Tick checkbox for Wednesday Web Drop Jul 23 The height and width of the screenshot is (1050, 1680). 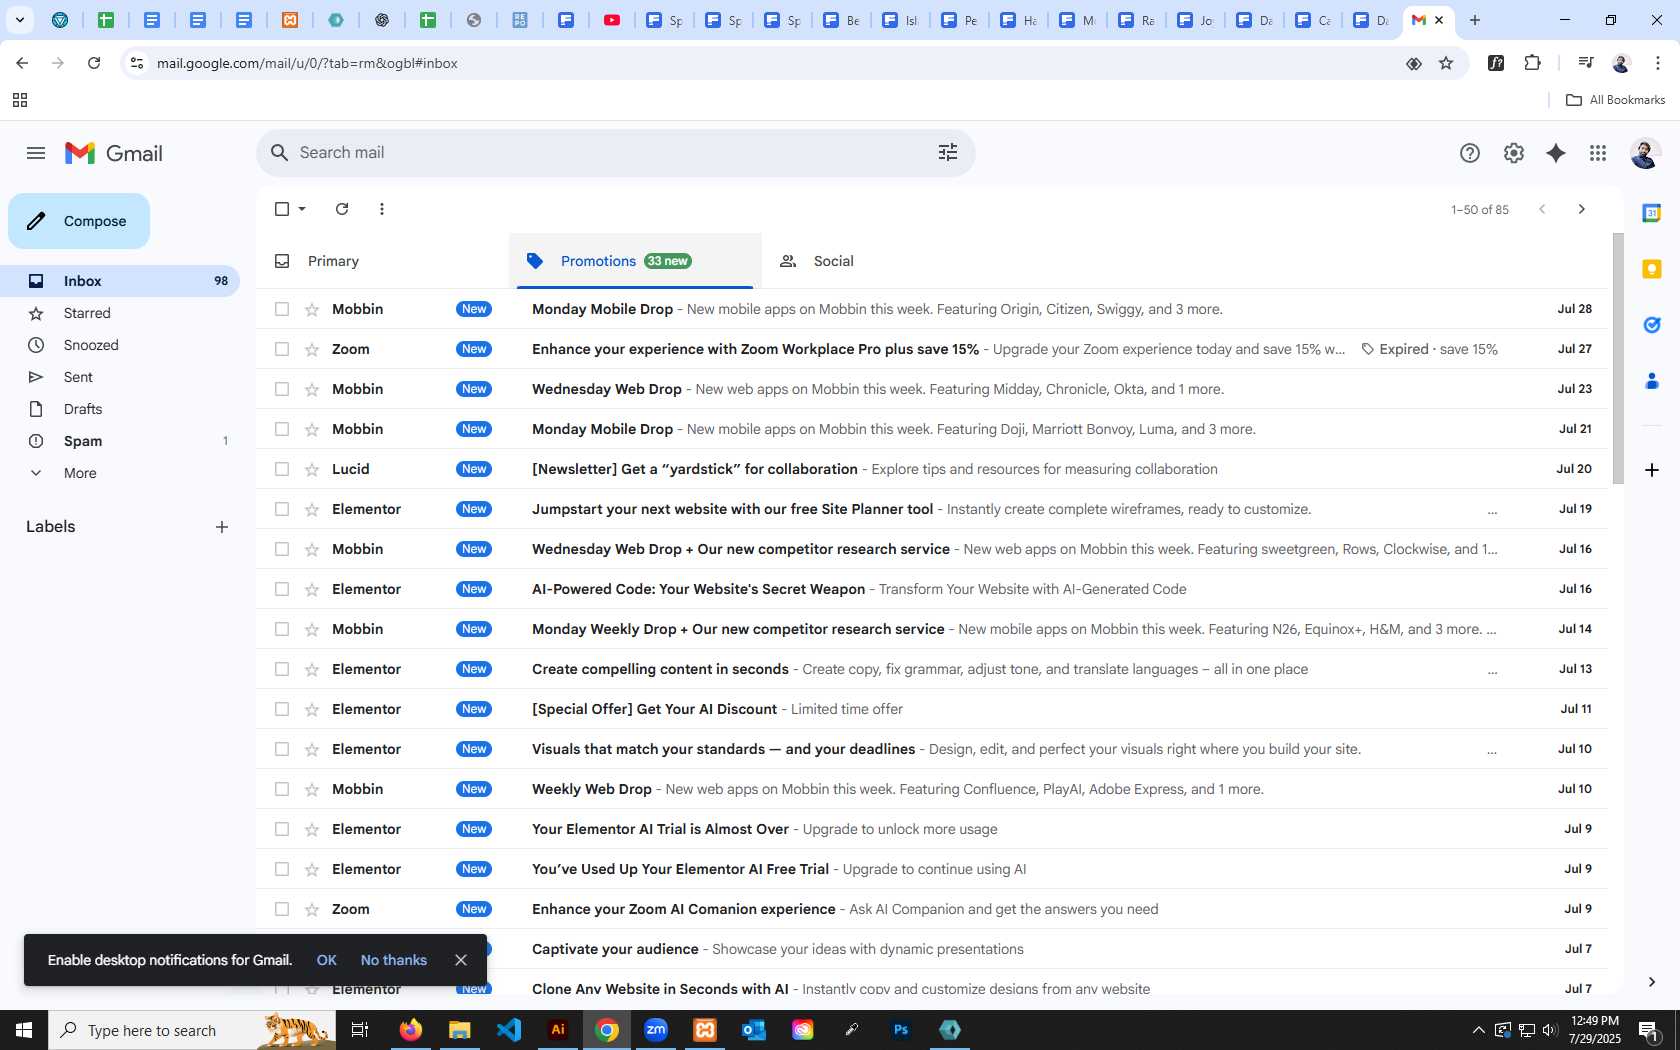click(x=282, y=389)
